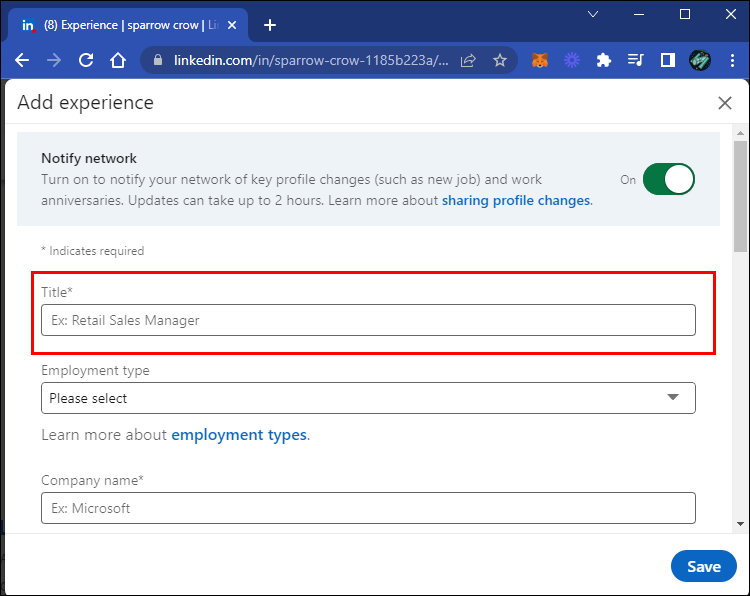
Task: Click the dialog's vertical scrollbar
Action: pos(740,195)
